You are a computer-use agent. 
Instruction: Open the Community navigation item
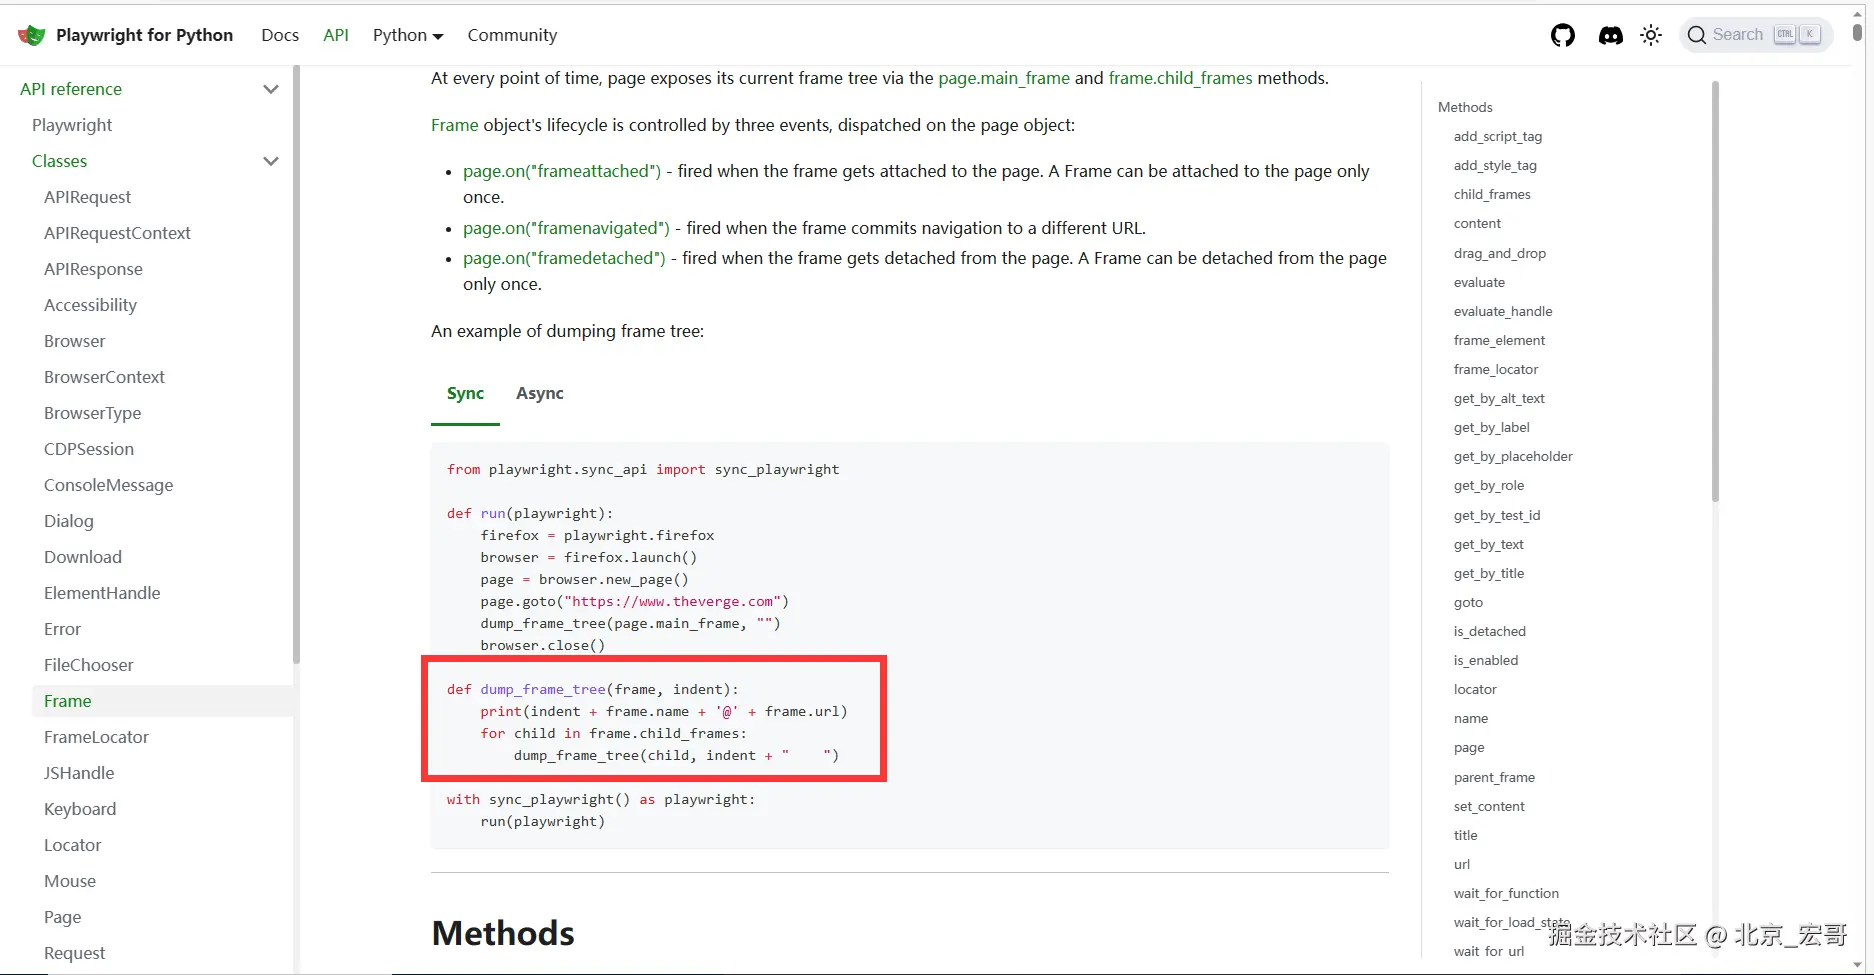[512, 35]
